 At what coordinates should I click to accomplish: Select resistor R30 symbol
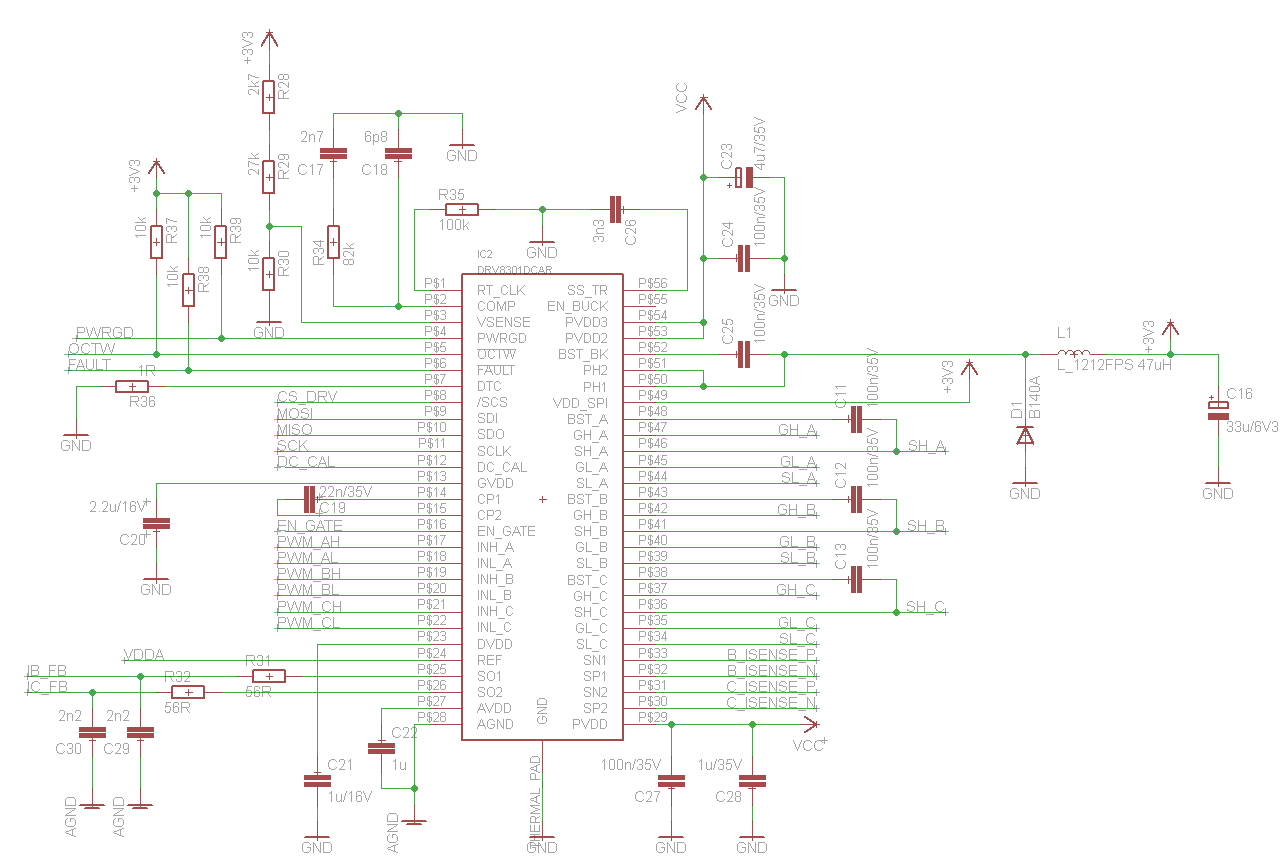coord(269,273)
